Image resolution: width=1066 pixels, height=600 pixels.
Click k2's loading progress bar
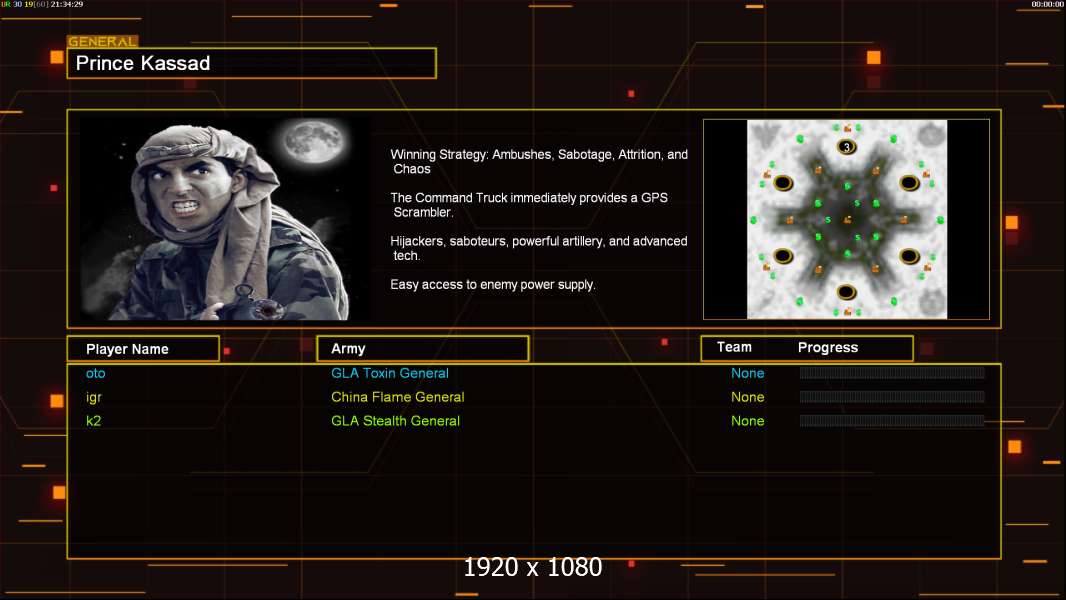tap(892, 421)
